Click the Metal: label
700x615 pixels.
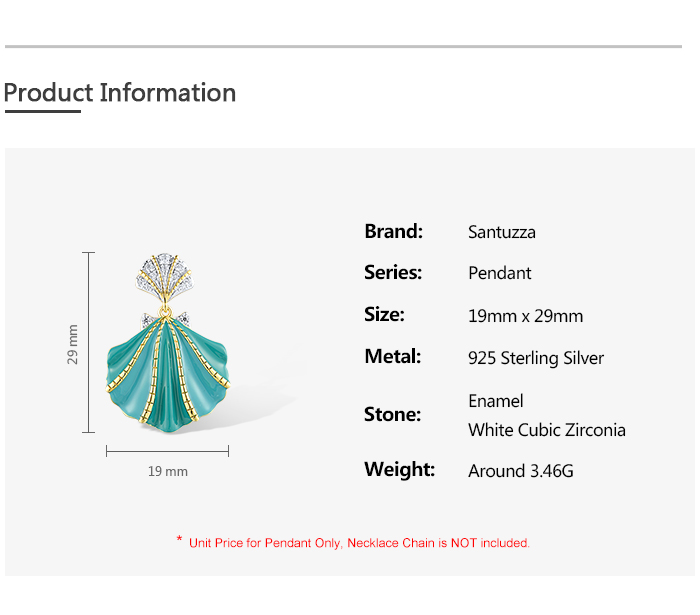tap(392, 356)
